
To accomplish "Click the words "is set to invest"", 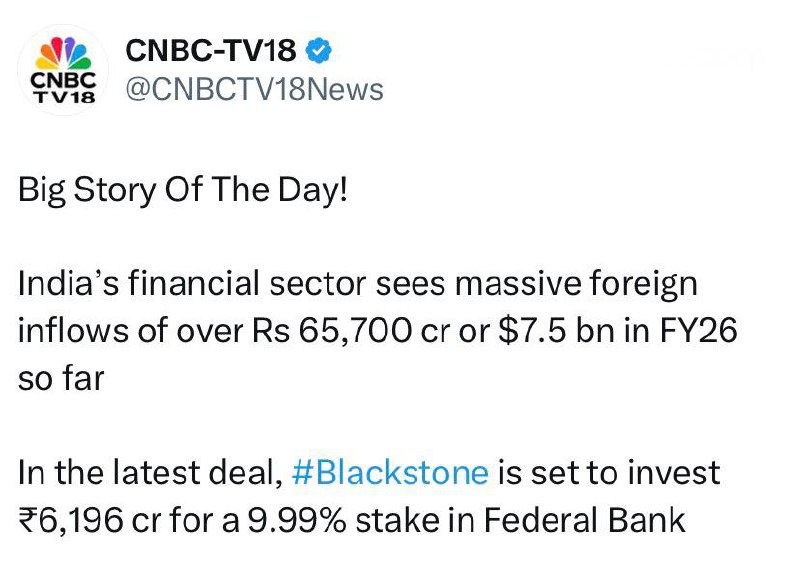I will coord(608,472).
